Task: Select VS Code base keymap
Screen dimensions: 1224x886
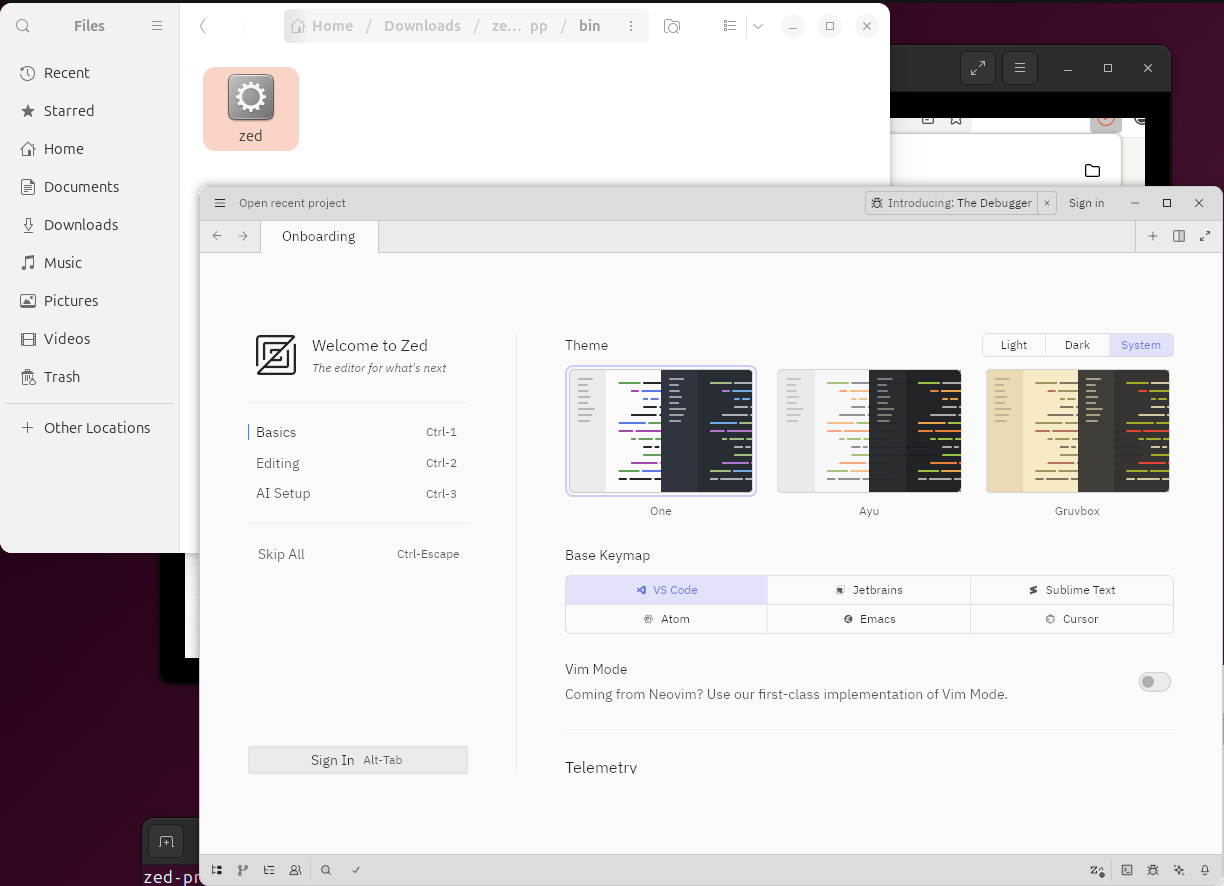Action: point(667,590)
